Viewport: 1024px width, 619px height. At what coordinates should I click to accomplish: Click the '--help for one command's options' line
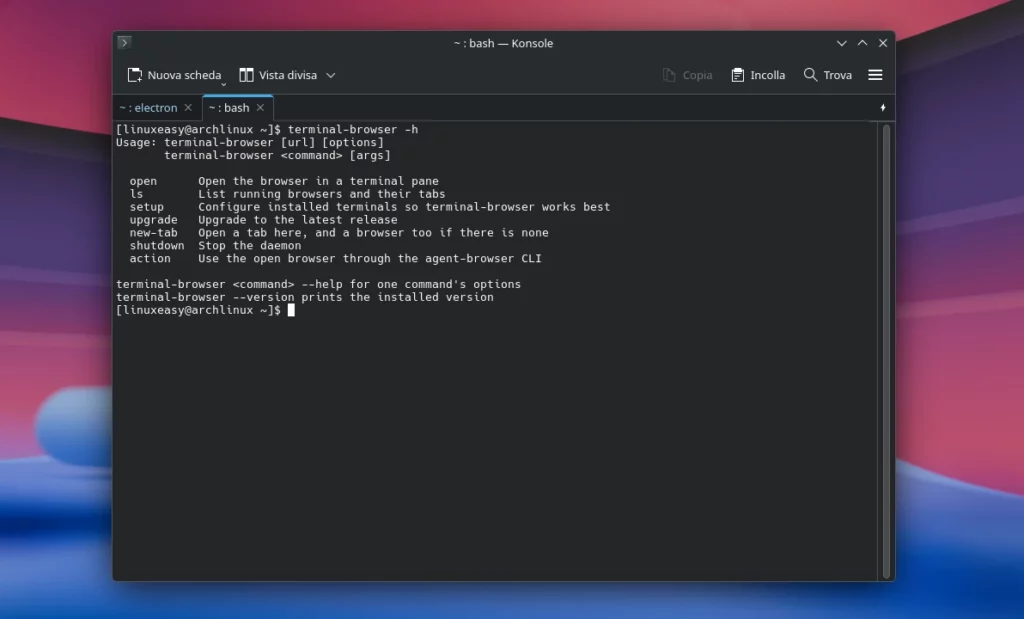tap(318, 285)
